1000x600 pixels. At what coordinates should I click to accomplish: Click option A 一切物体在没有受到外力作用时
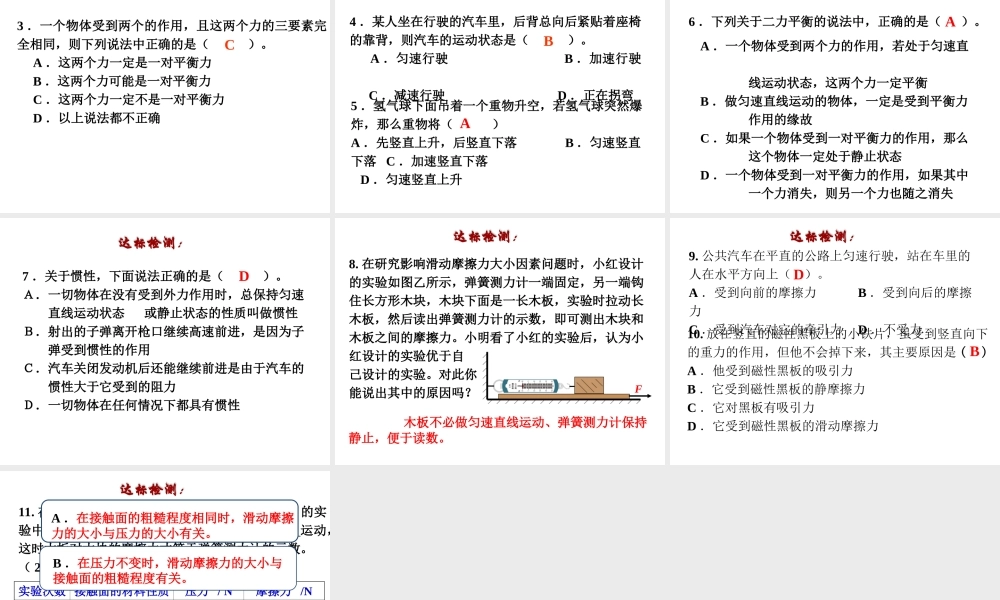(x=164, y=304)
